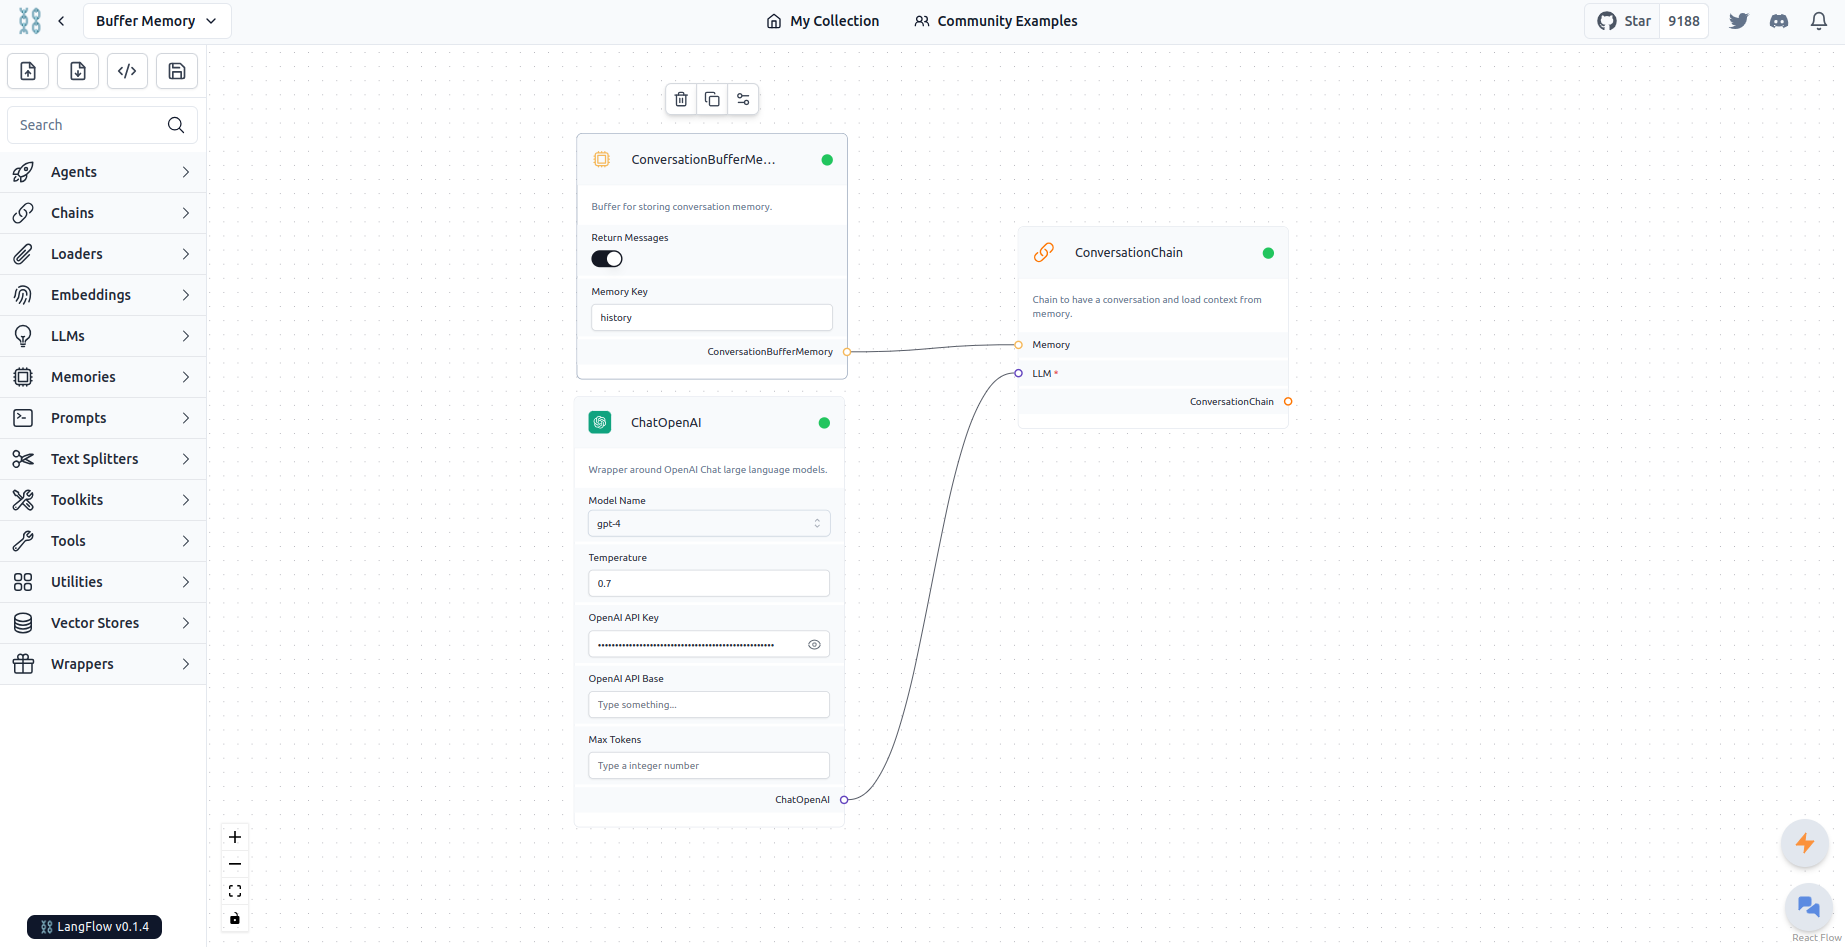This screenshot has width=1845, height=947.
Task: Expand the Memories category
Action: coord(103,377)
